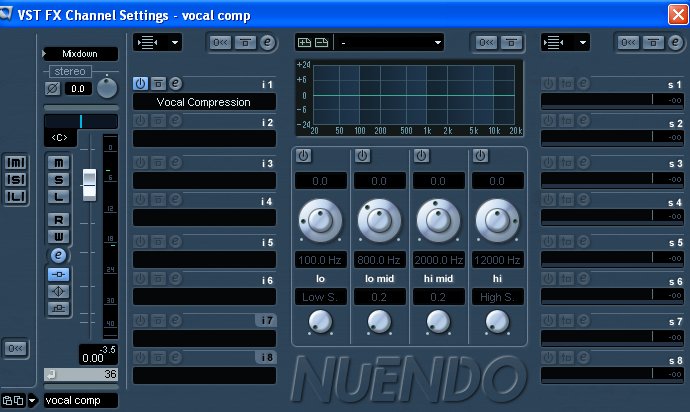This screenshot has height=412, width=690.
Task: Enable the hi EQ band
Action: click(480, 155)
